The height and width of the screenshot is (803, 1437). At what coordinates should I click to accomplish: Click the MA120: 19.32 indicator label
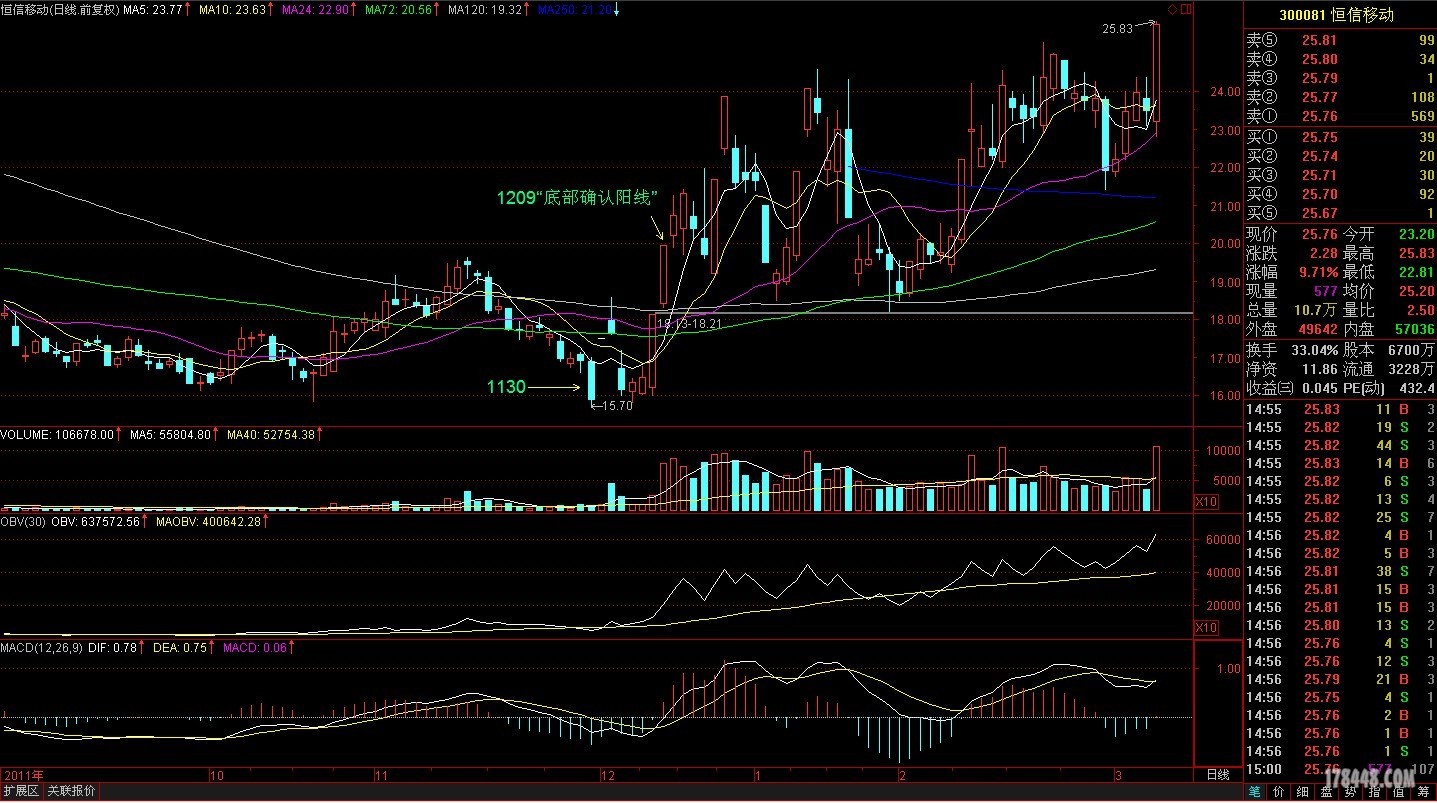click(x=485, y=9)
